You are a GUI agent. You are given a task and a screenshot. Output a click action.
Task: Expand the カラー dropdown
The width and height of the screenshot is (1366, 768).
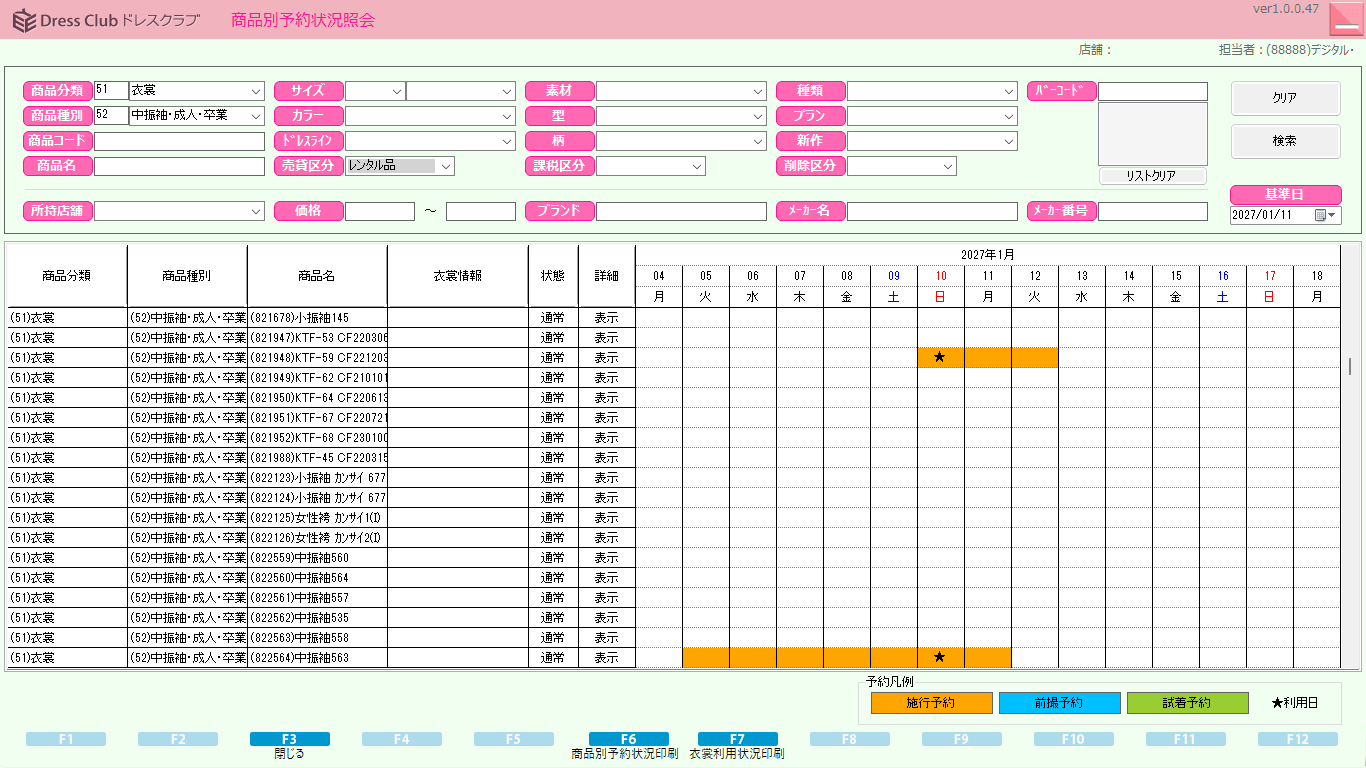coord(508,116)
